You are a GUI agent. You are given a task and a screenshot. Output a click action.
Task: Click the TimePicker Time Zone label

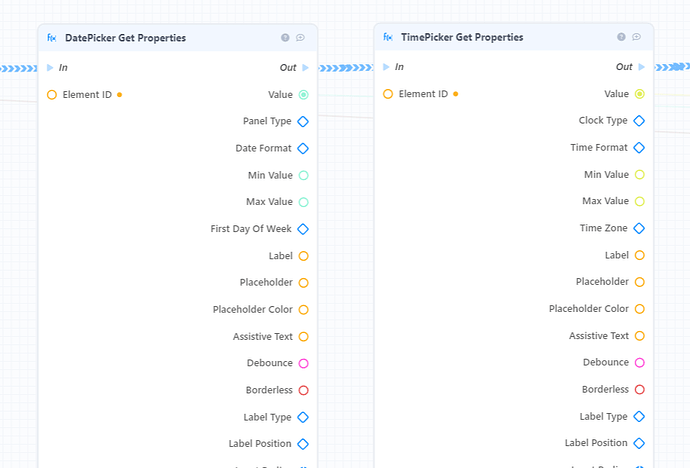[603, 228]
